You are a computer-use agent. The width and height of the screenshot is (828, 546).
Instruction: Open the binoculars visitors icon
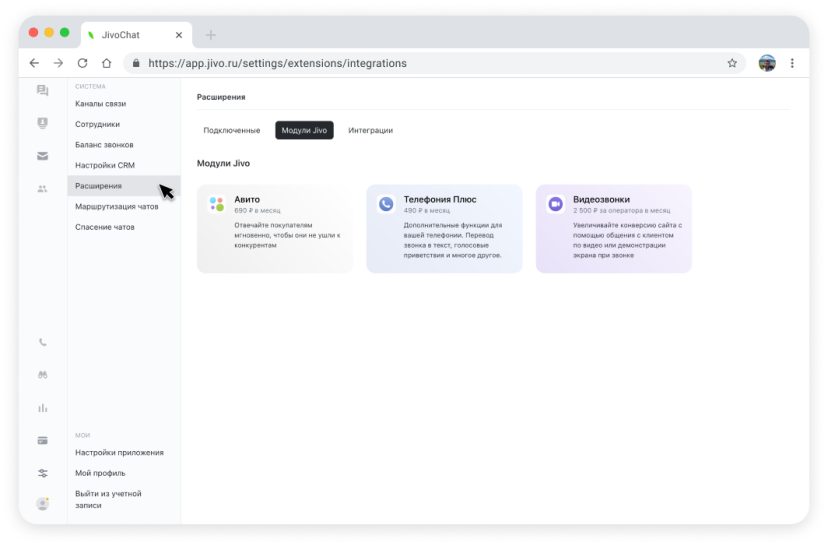(x=42, y=375)
